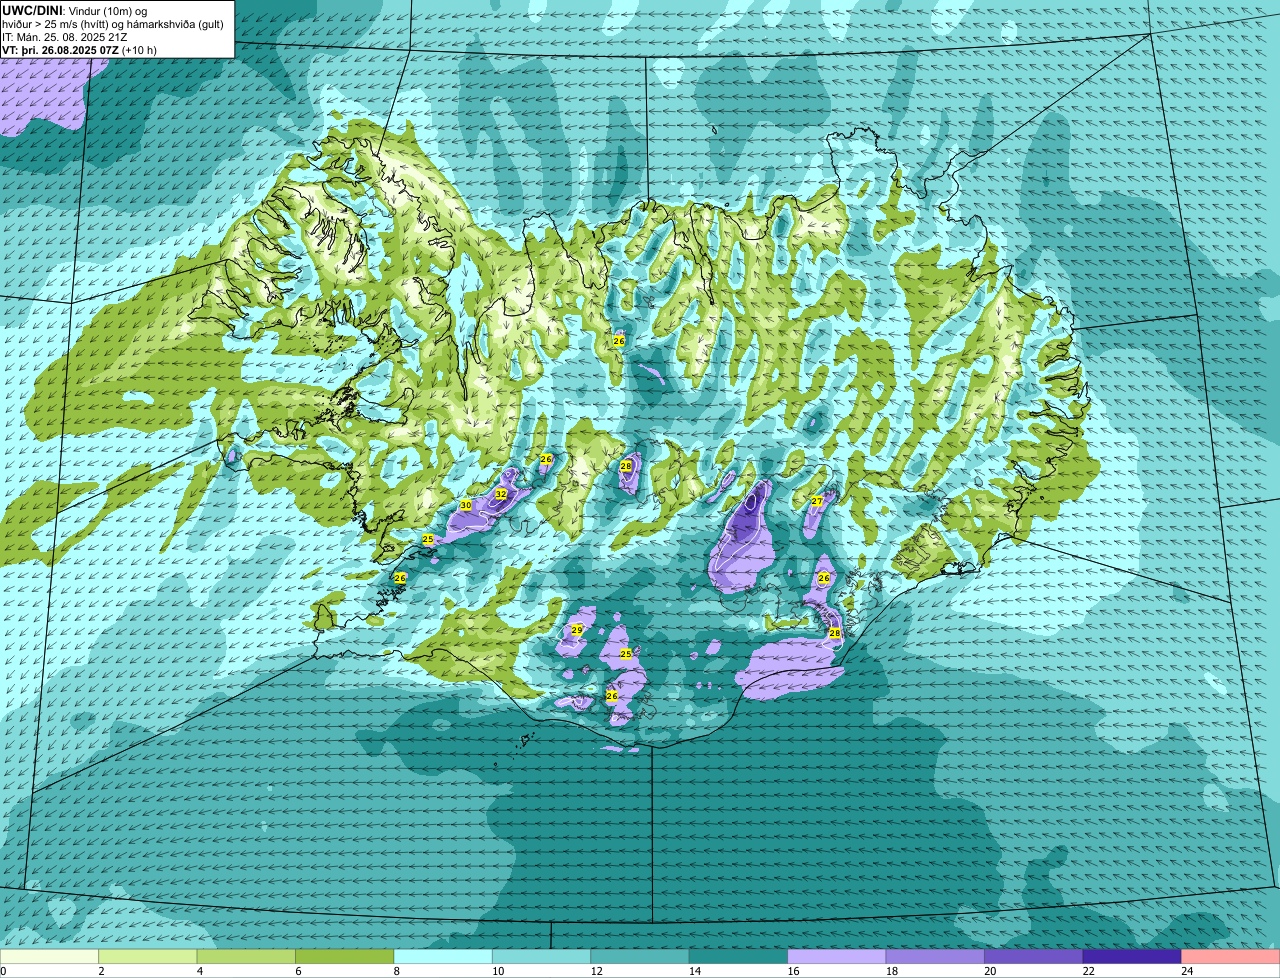Pick the pink colorbar swatch above 24
This screenshot has width=1280, height=978.
[x=1230, y=956]
